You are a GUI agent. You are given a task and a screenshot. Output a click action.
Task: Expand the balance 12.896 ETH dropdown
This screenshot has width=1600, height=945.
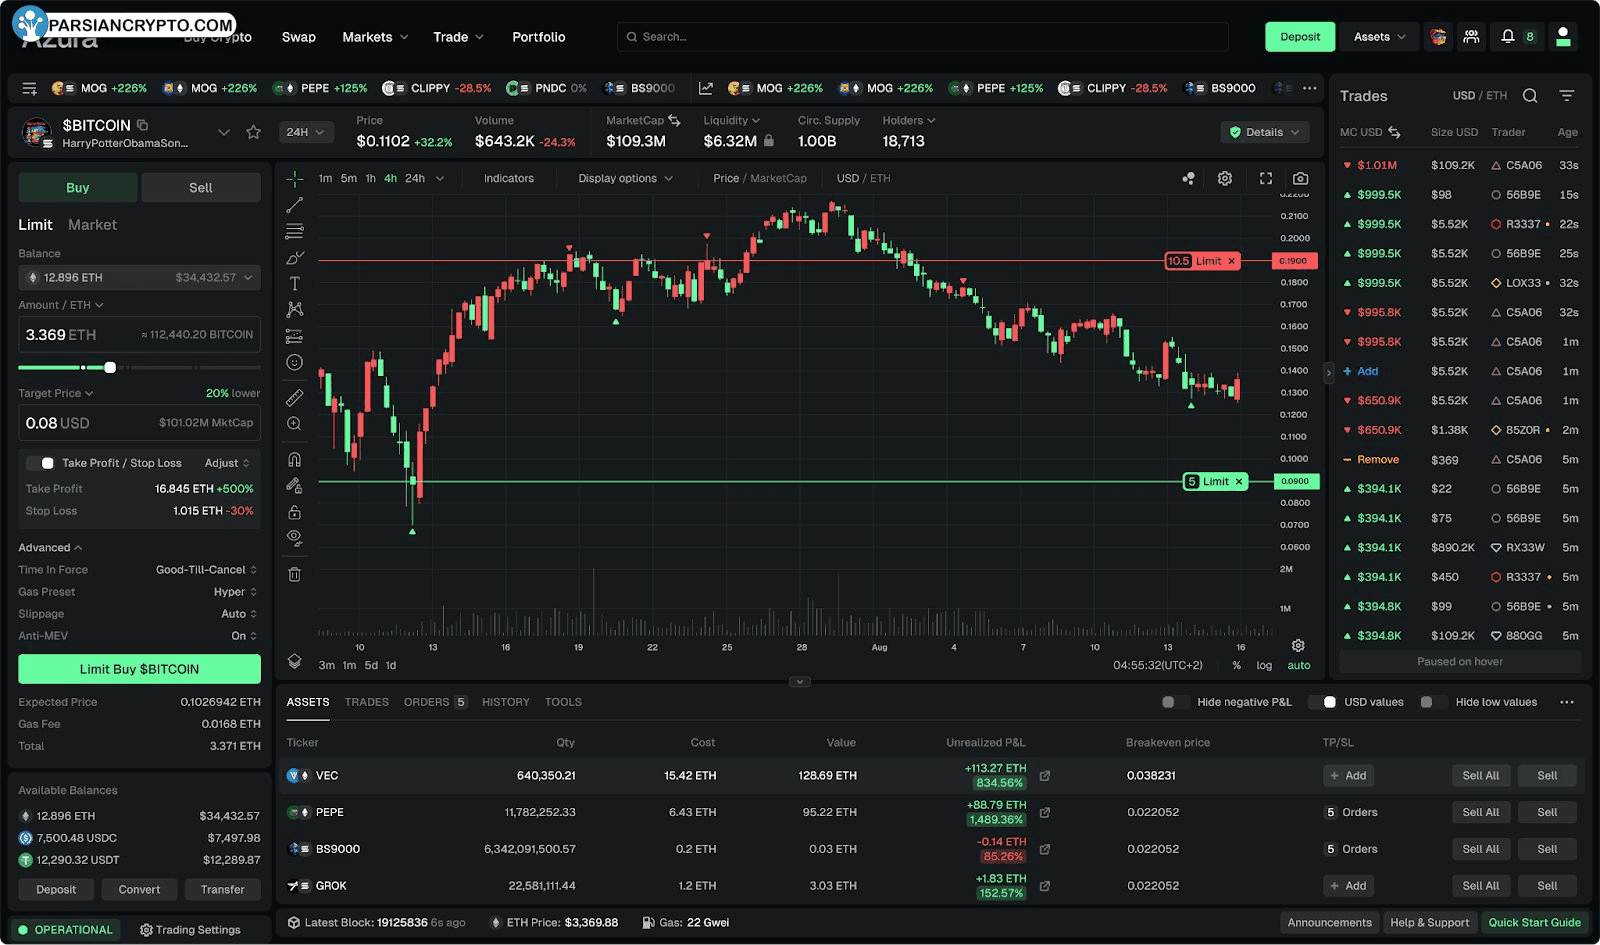click(x=140, y=278)
